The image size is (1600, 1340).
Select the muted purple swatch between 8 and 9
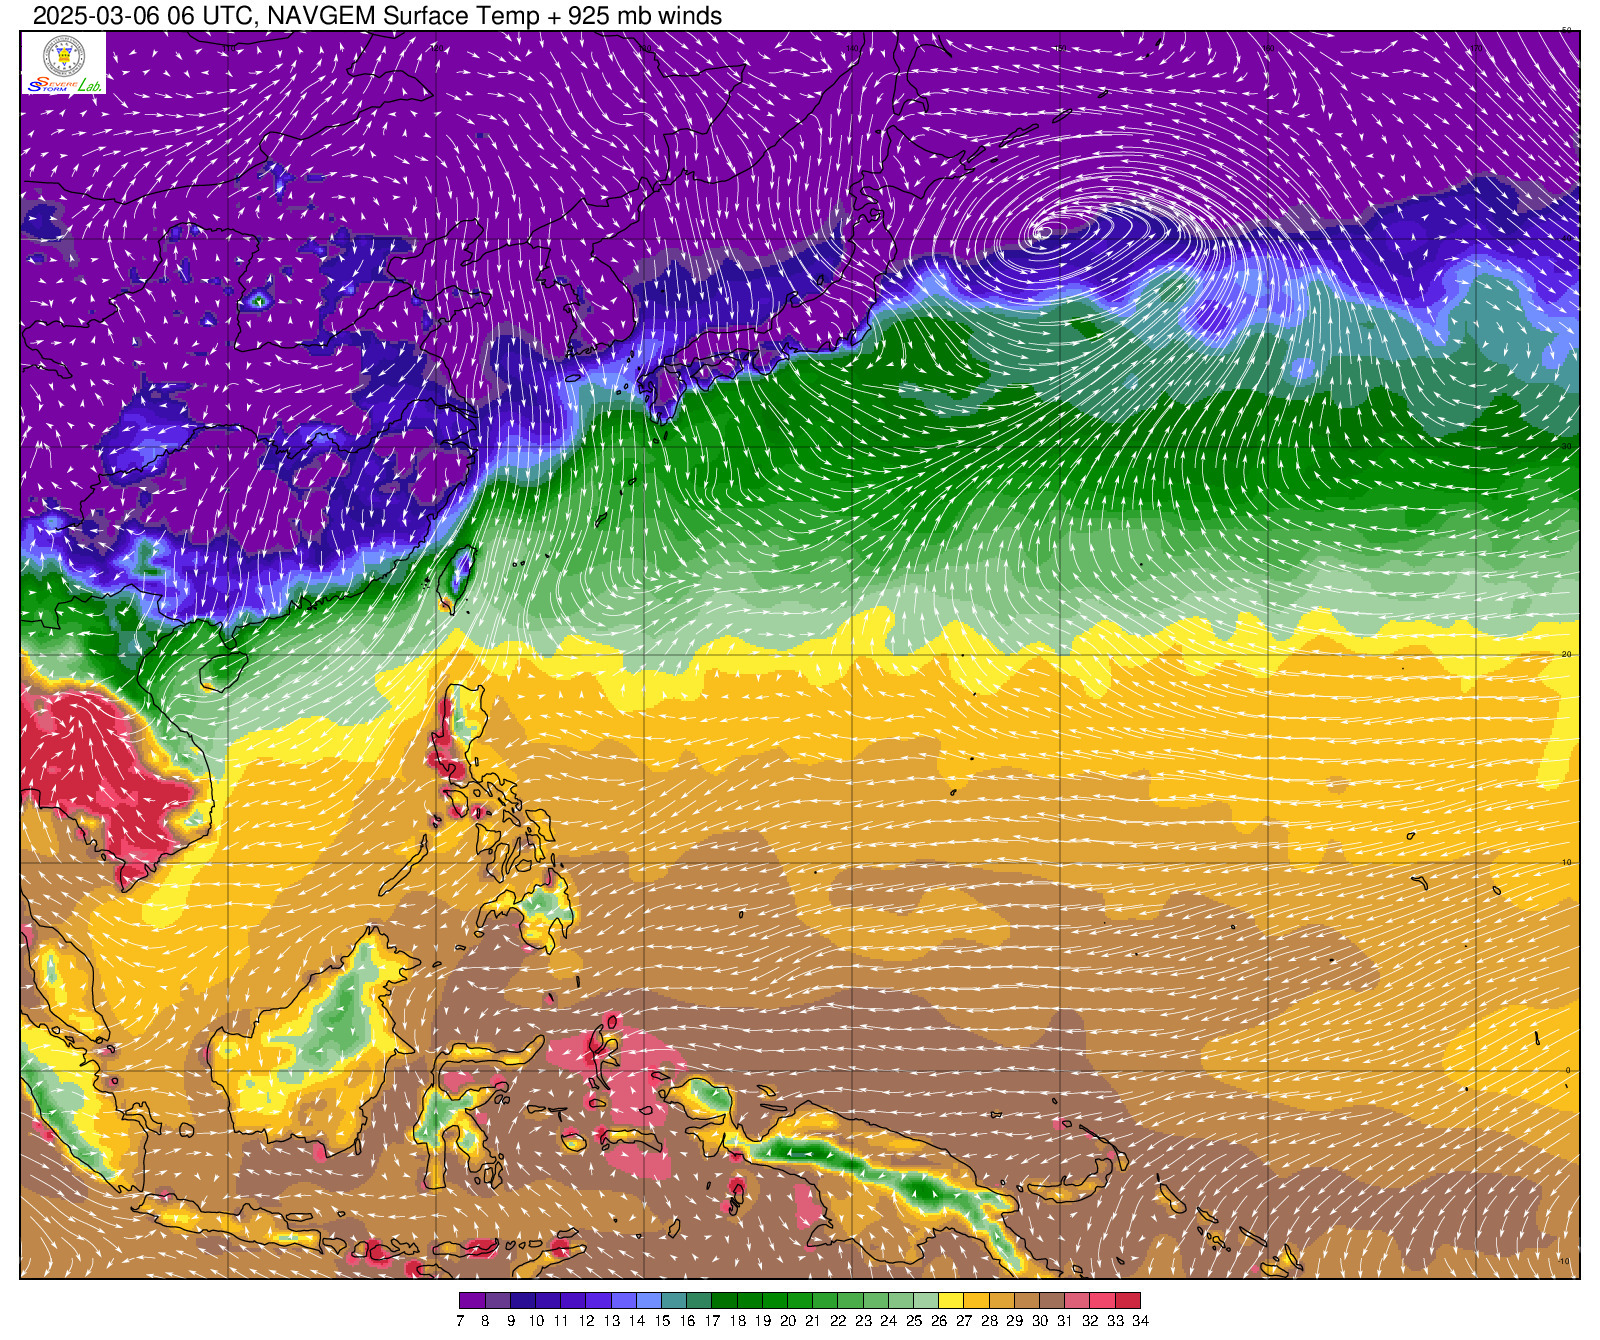497,1301
